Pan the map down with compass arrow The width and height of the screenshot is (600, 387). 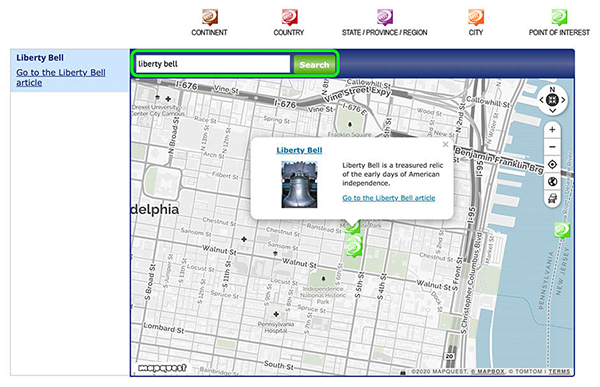coord(552,111)
